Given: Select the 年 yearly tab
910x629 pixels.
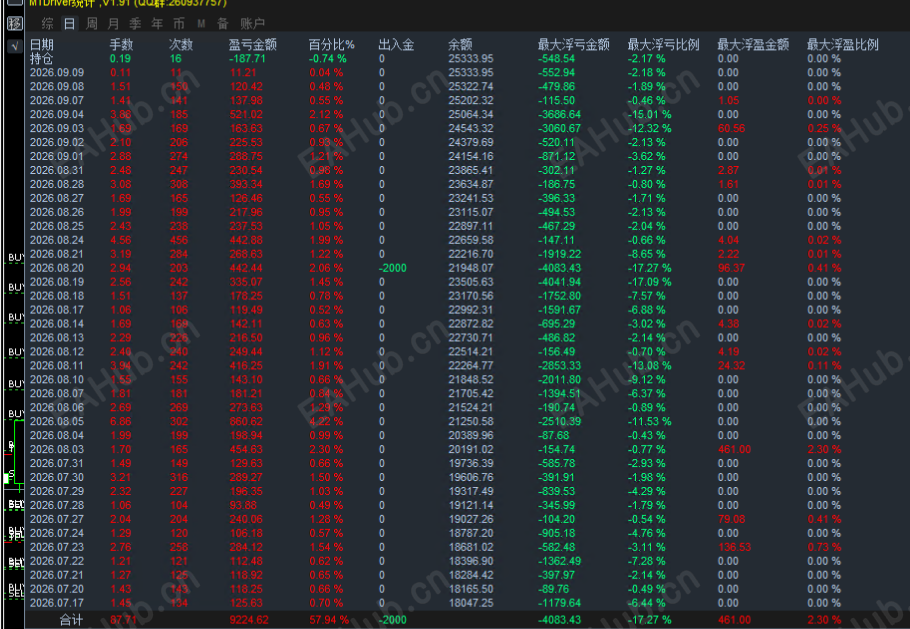Looking at the screenshot, I should [x=157, y=24].
